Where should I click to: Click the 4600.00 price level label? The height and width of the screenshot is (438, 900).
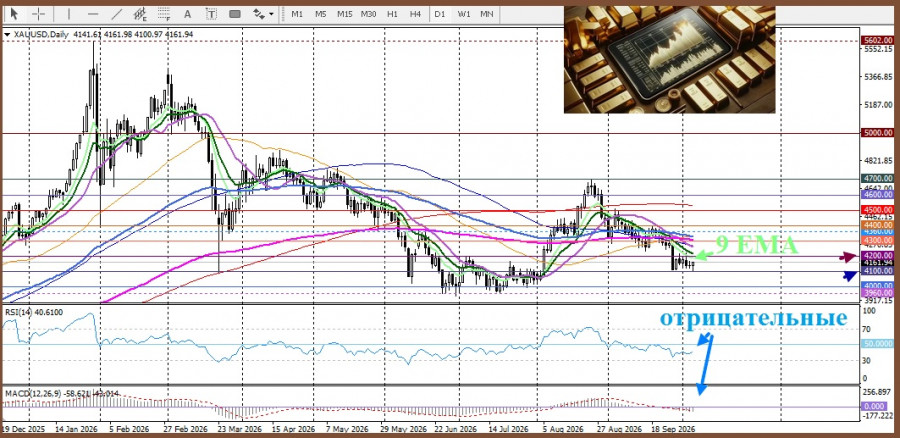877,195
